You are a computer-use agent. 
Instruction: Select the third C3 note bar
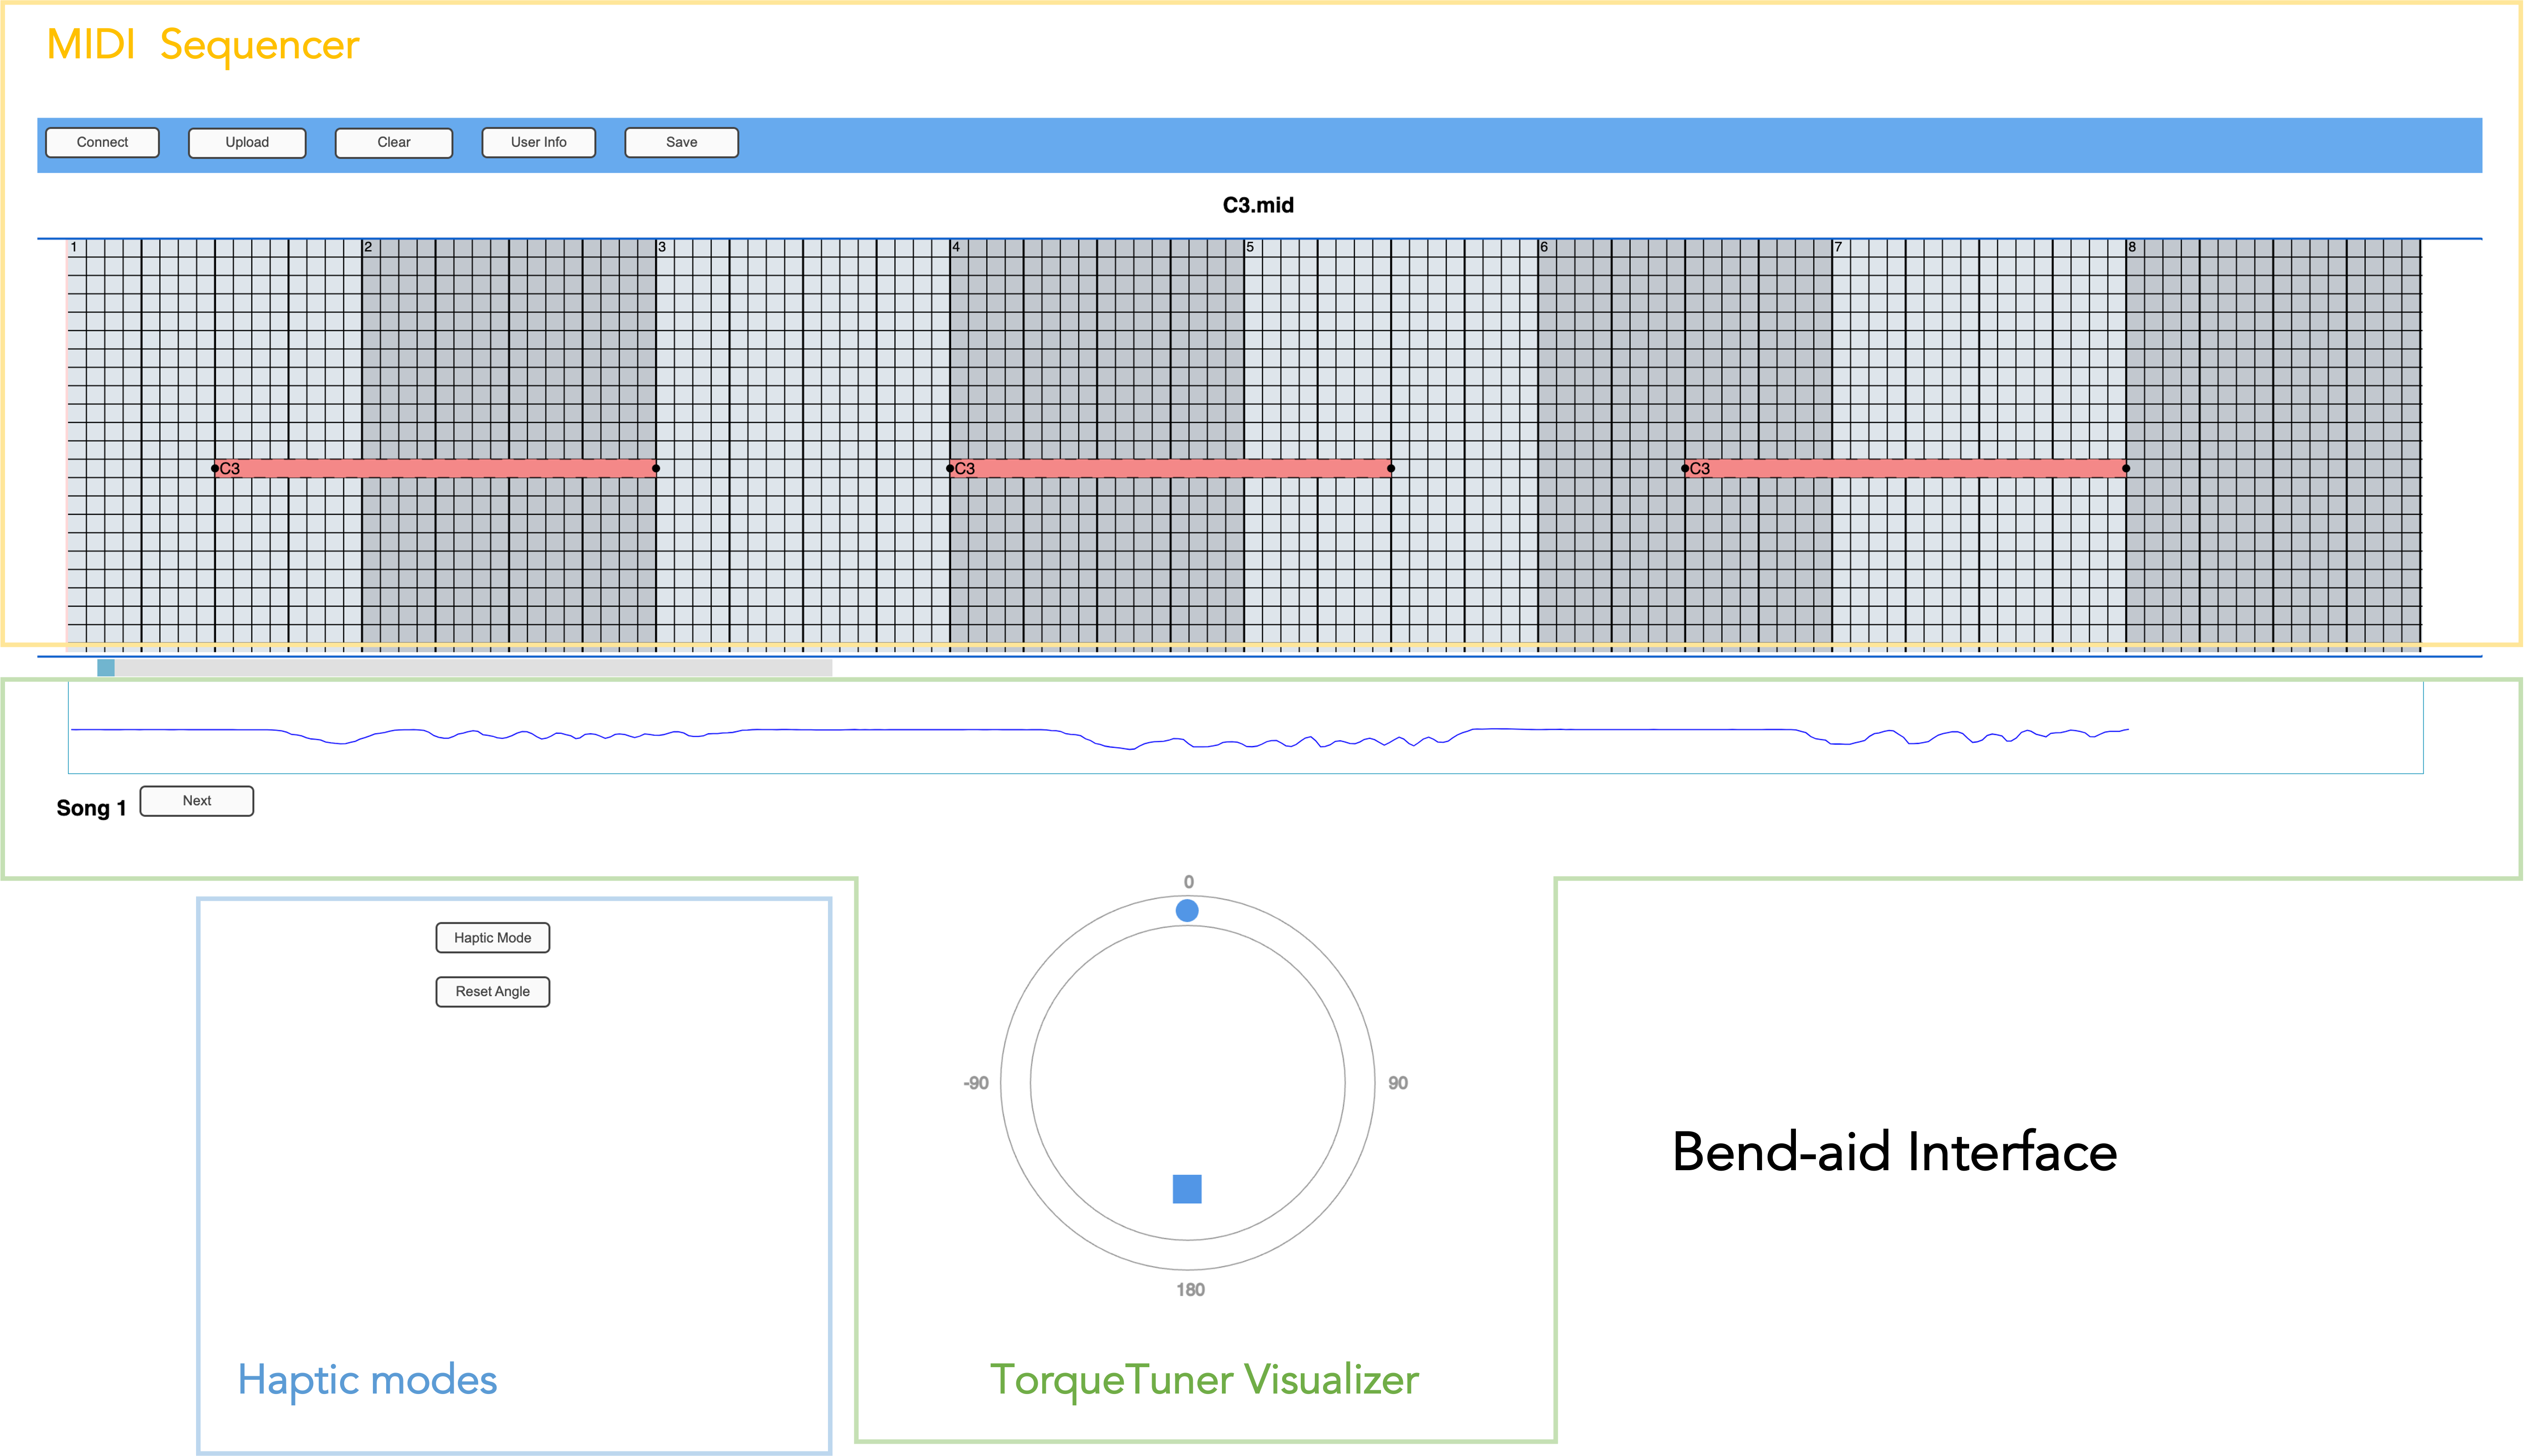[x=1905, y=468]
